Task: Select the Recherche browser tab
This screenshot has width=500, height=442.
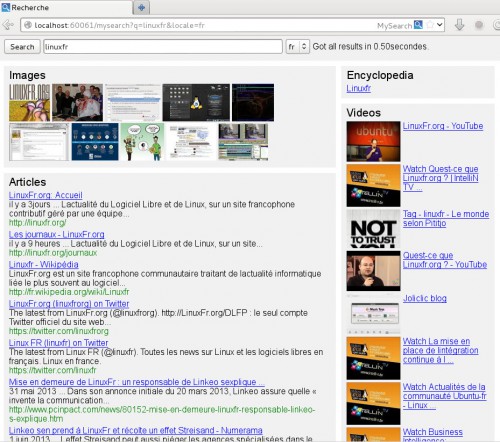Action: click(66, 7)
